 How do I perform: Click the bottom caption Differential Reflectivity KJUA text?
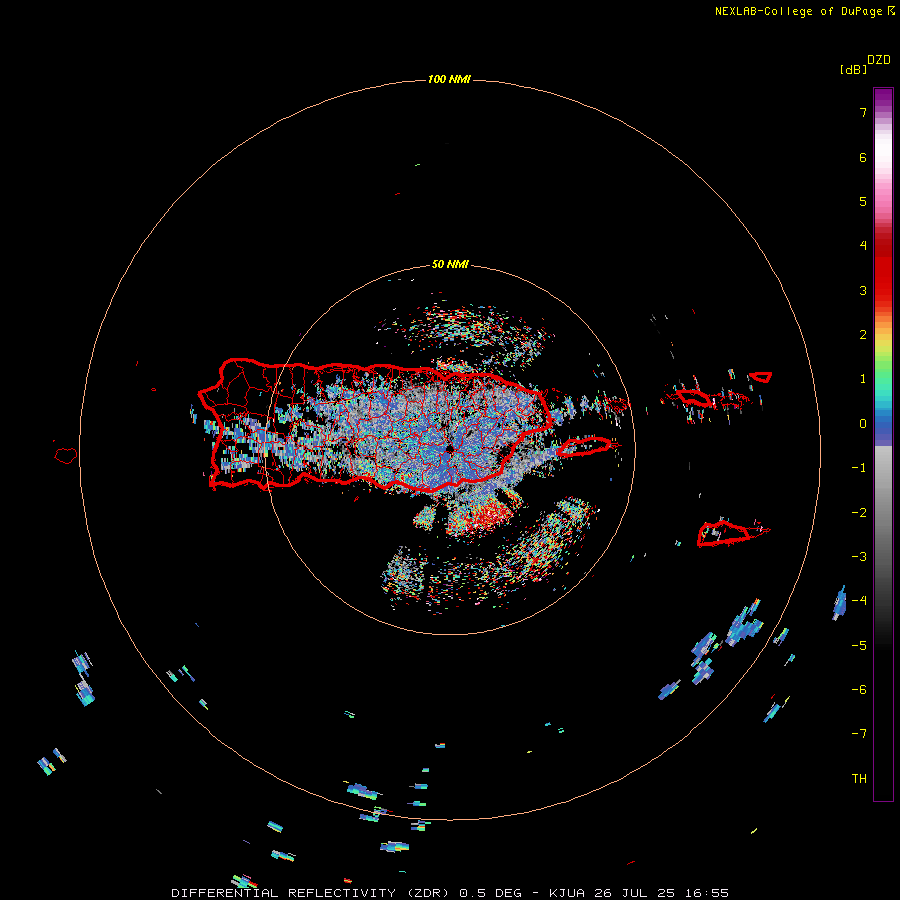click(450, 893)
